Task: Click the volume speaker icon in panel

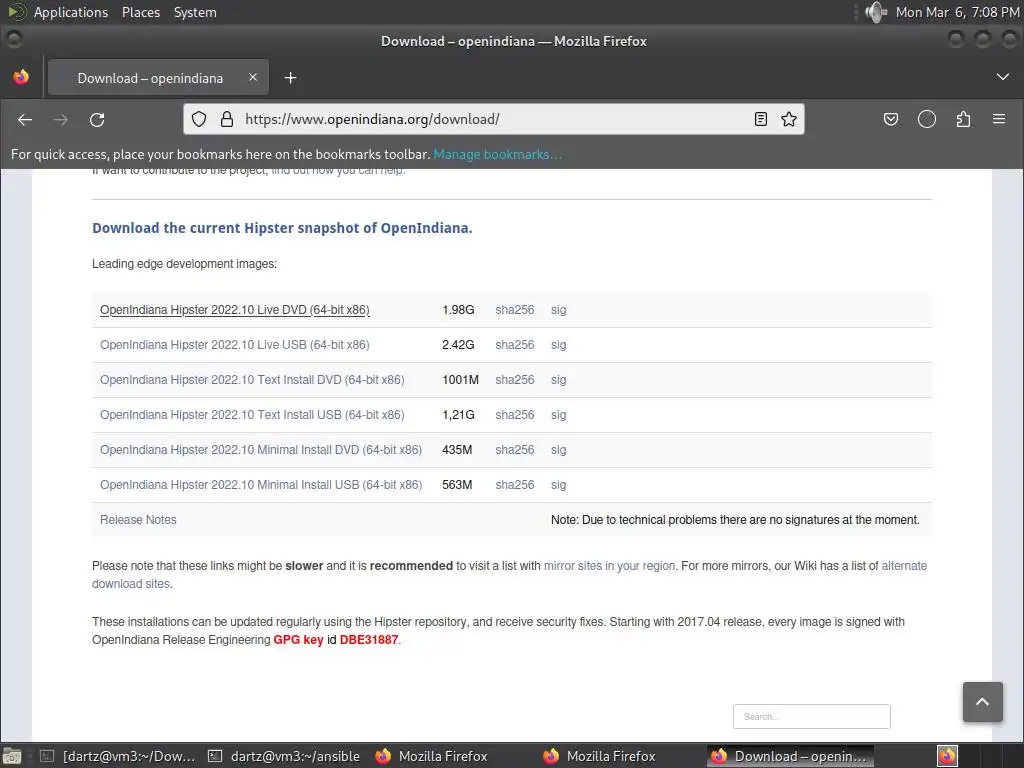Action: (875, 12)
